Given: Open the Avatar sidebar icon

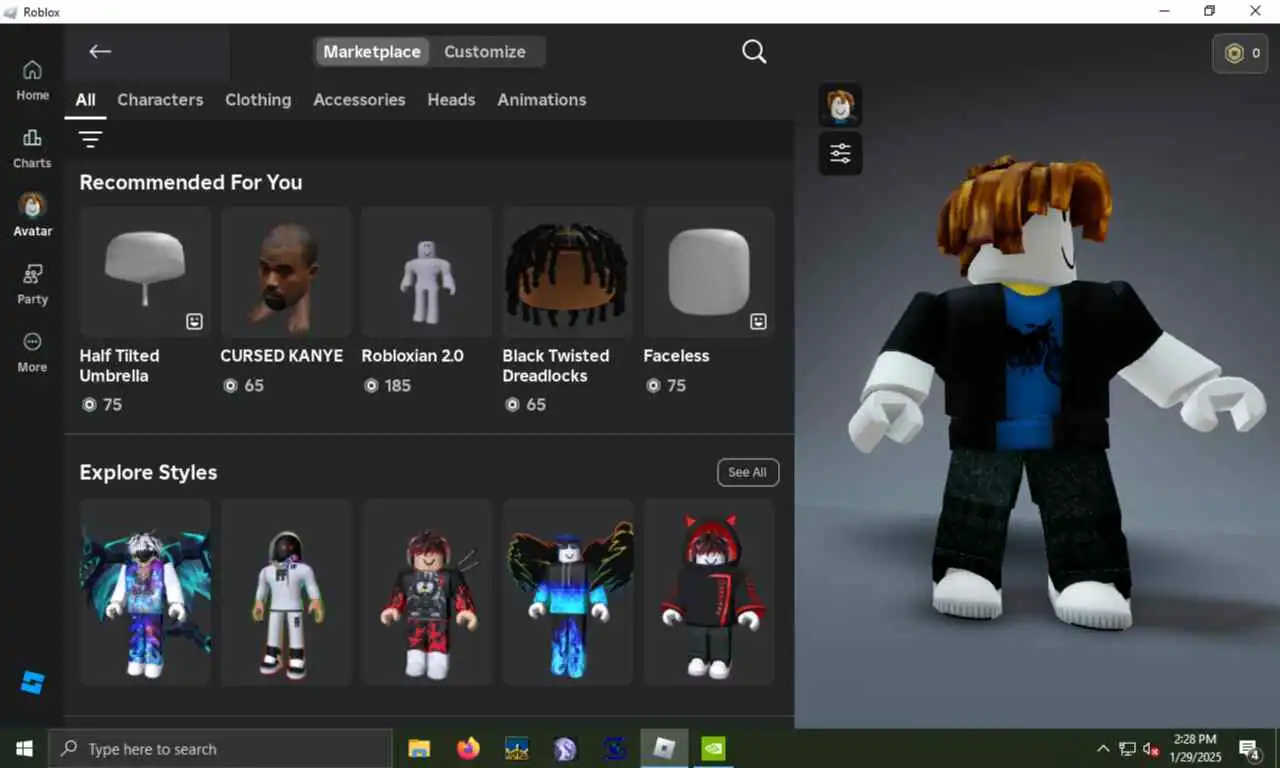Looking at the screenshot, I should 32,215.
